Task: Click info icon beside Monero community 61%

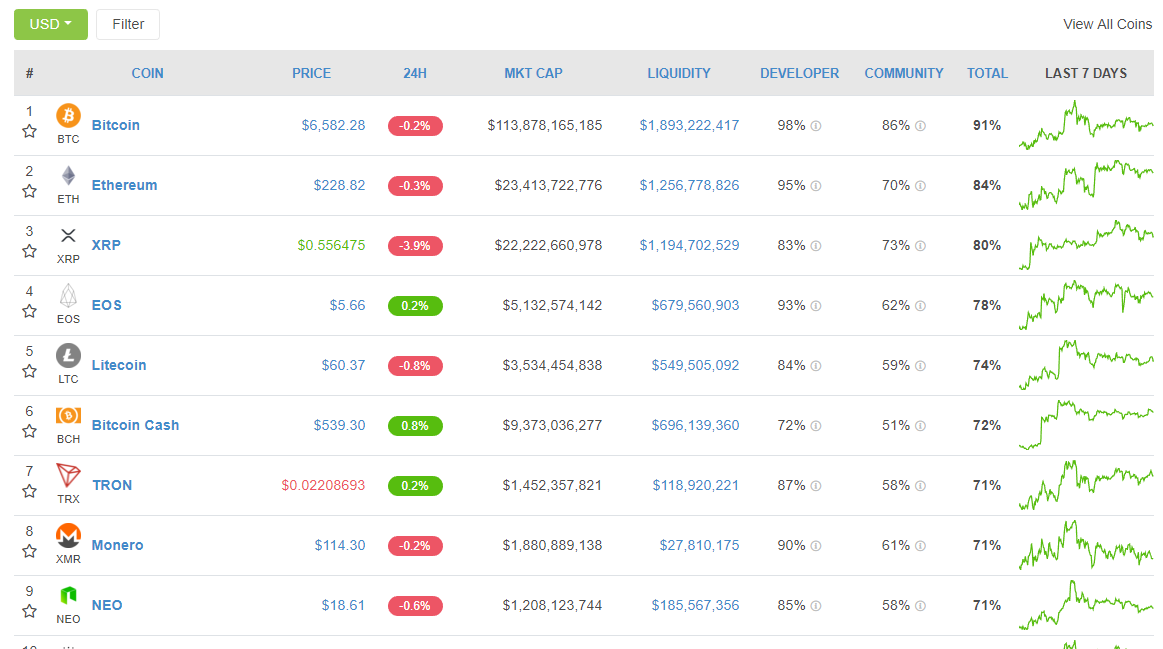Action: tap(920, 546)
